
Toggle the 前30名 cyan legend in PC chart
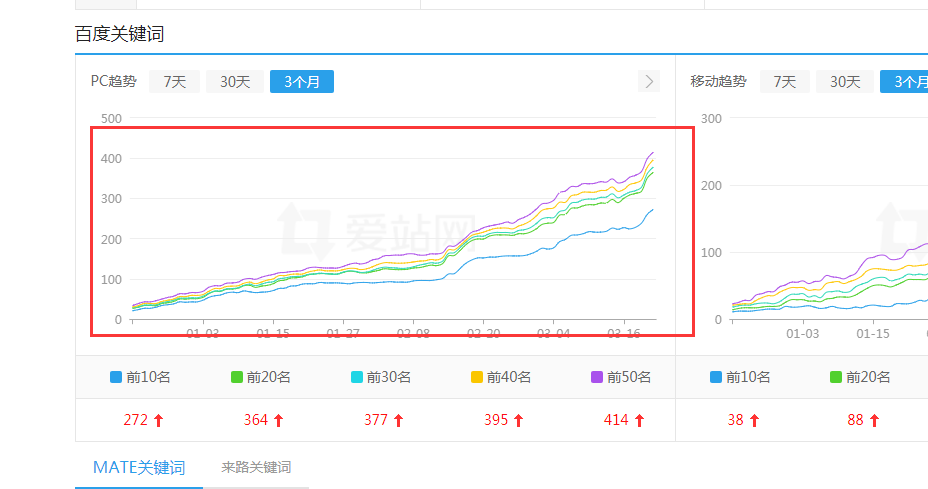380,377
